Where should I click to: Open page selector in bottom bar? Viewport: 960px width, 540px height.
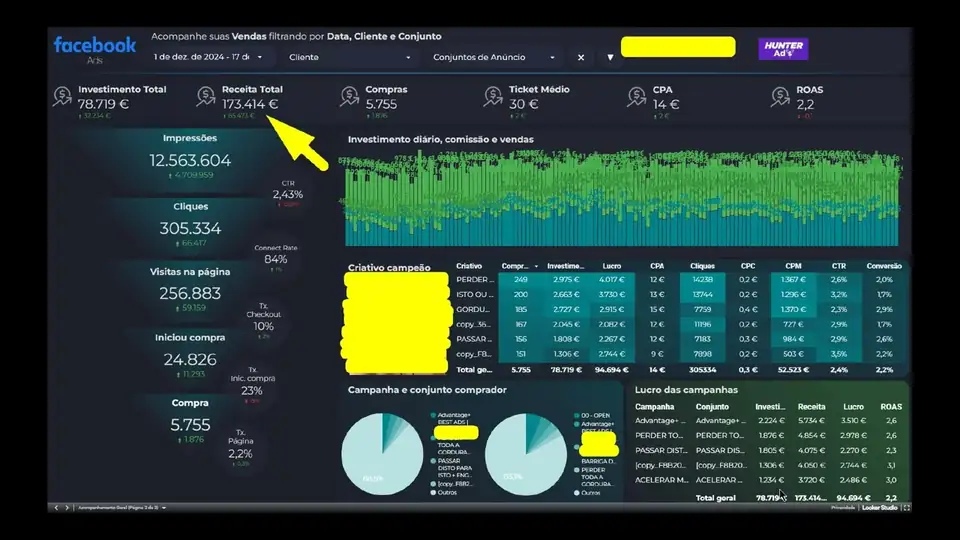122,508
